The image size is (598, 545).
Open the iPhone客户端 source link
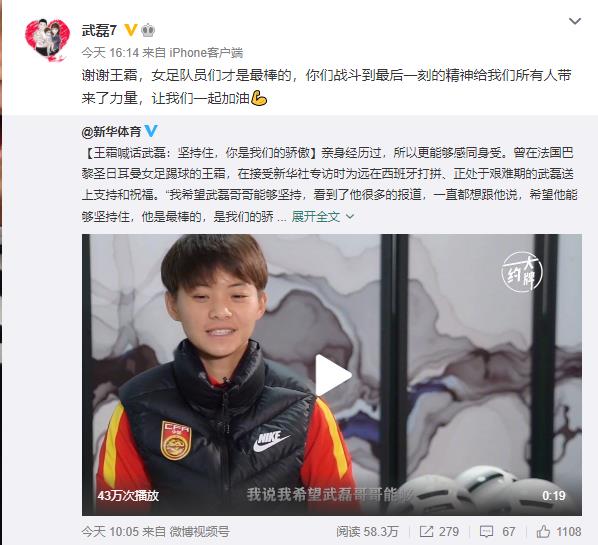click(206, 53)
